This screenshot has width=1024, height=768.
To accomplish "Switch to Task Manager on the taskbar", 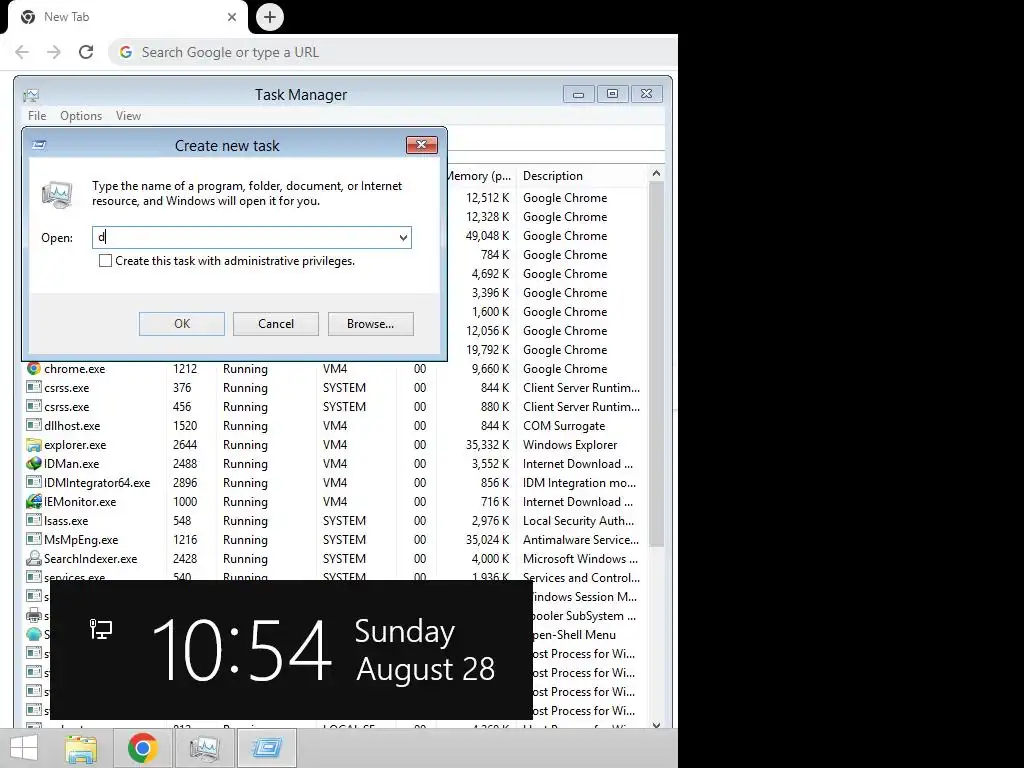I will 204,748.
